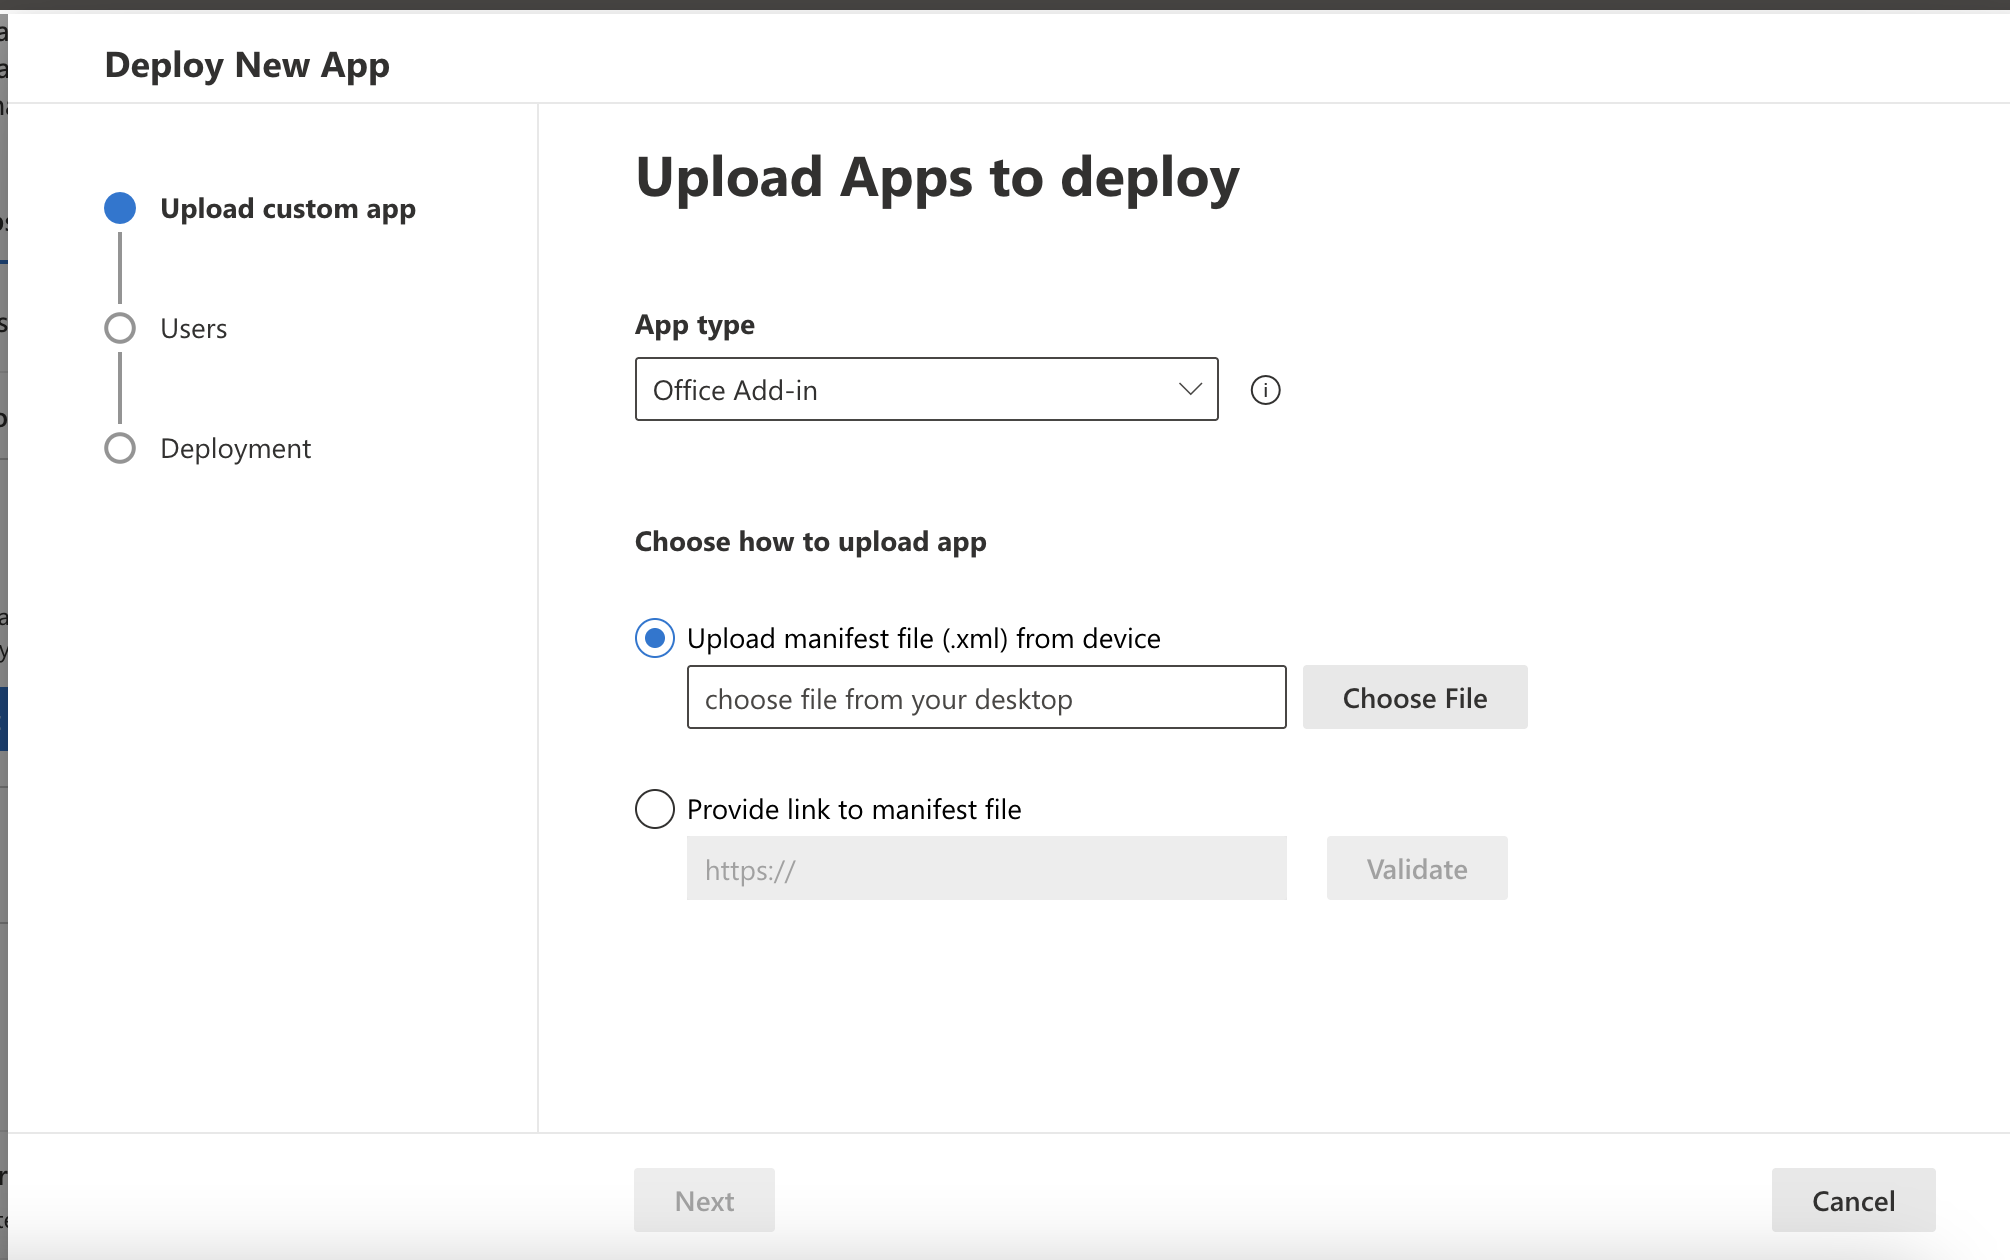Viewport: 2010px width, 1260px height.
Task: Open the Upload custom app step label
Action: tap(288, 208)
